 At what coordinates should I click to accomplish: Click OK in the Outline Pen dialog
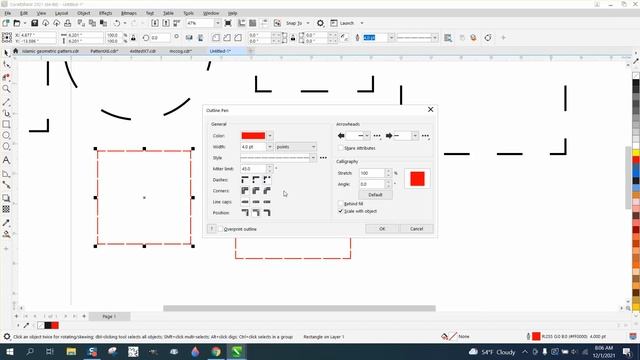click(382, 229)
